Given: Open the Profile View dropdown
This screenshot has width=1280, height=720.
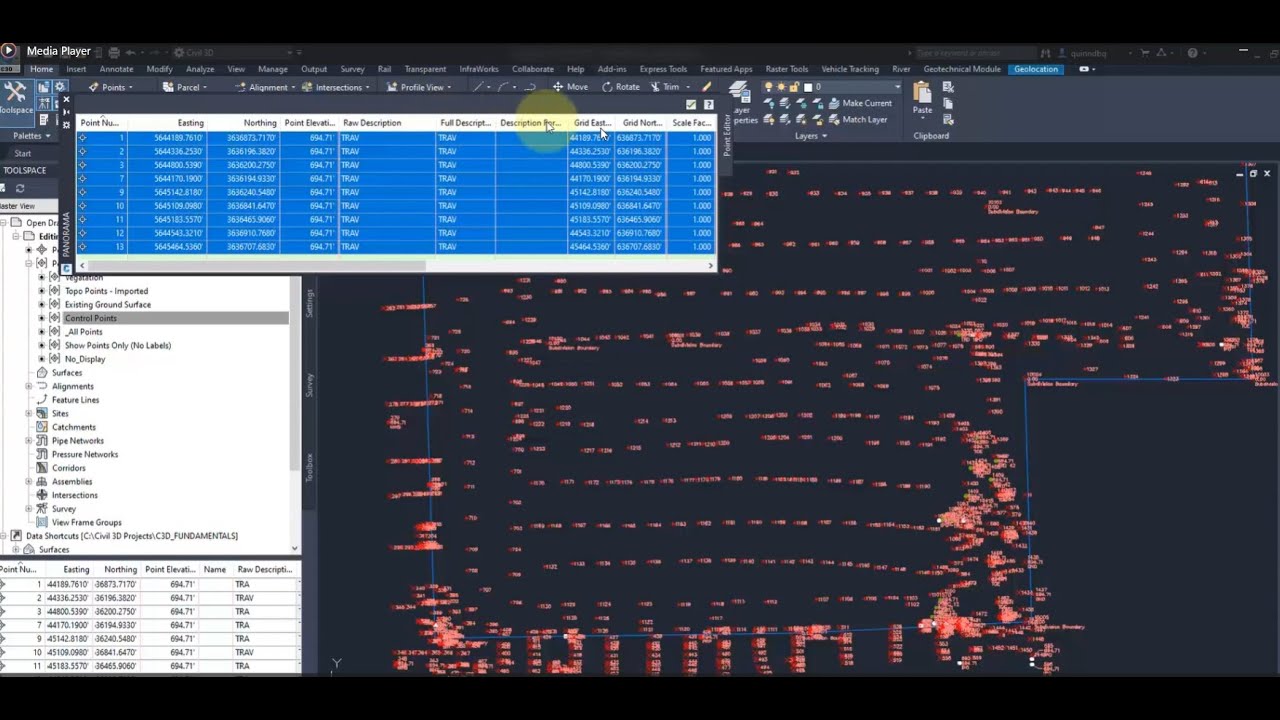Looking at the screenshot, I should click(x=448, y=87).
